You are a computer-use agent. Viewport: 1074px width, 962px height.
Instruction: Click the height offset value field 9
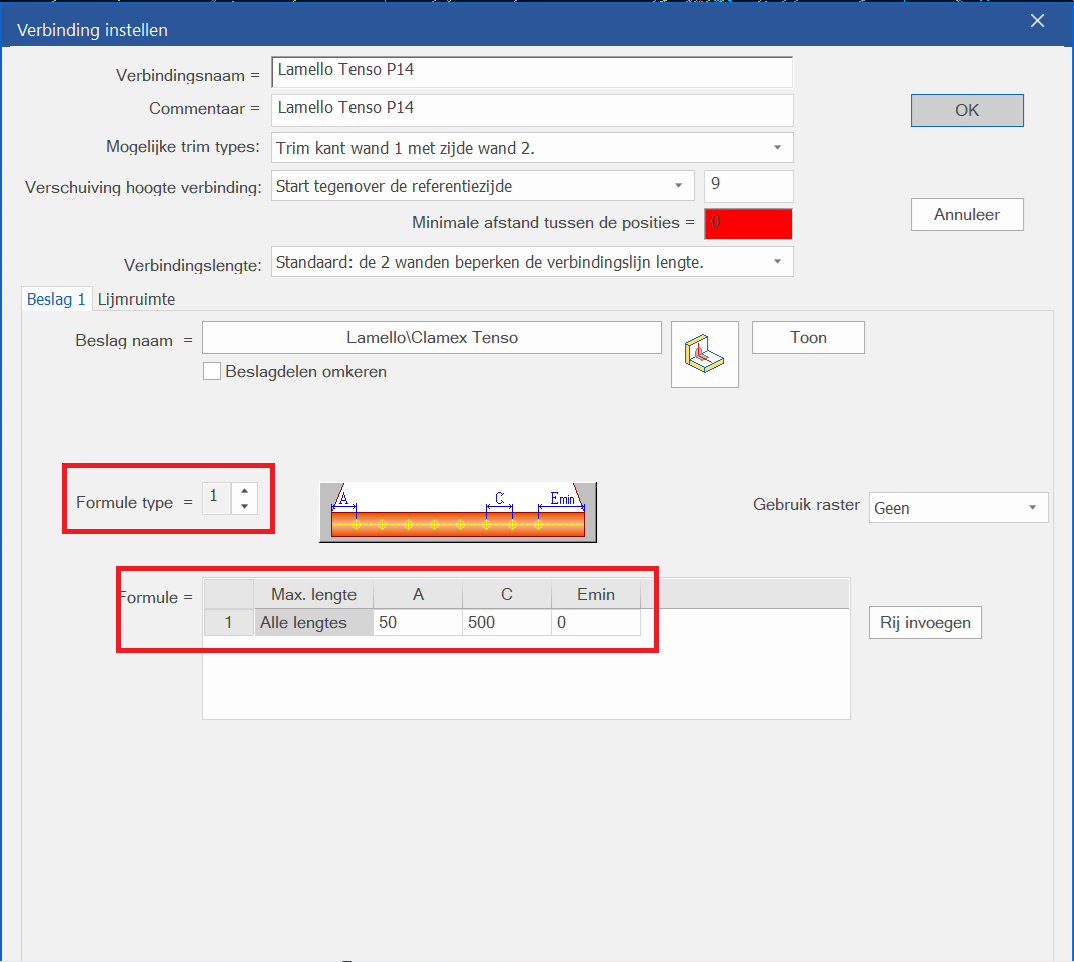(x=749, y=186)
